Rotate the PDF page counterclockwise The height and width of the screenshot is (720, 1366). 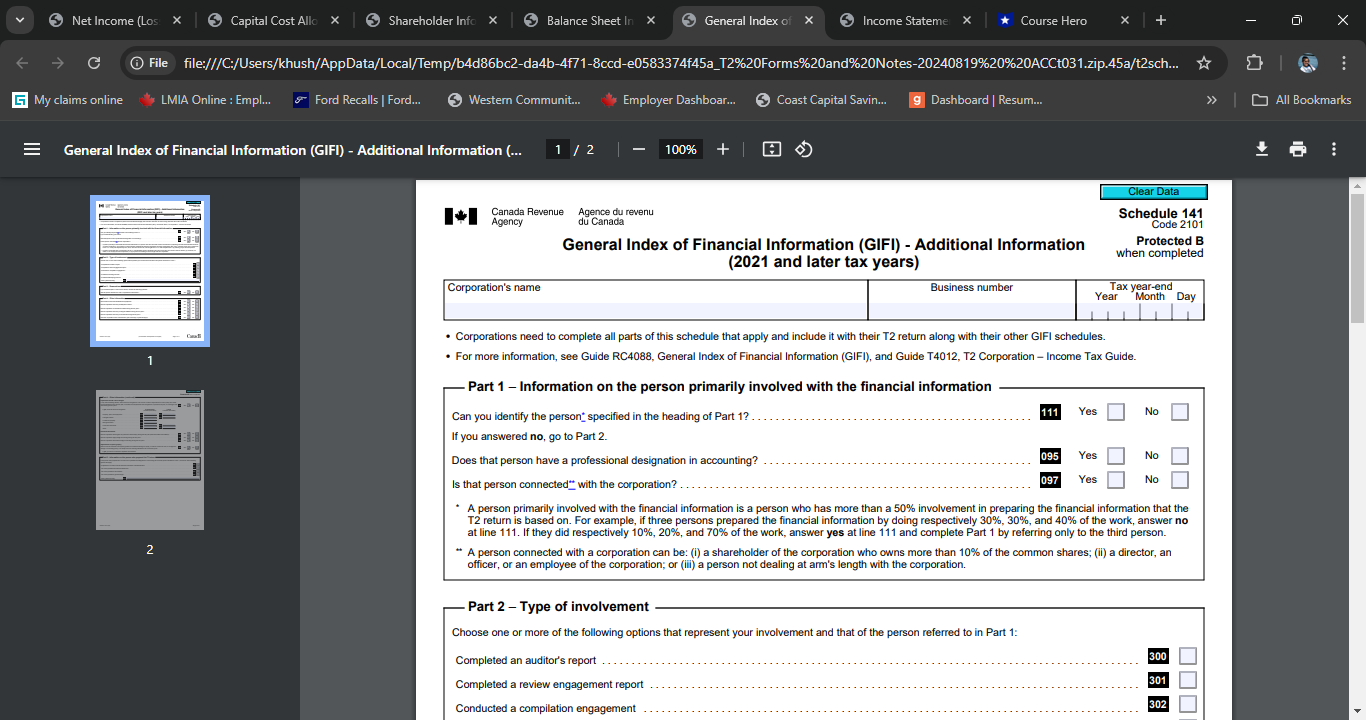tap(803, 148)
